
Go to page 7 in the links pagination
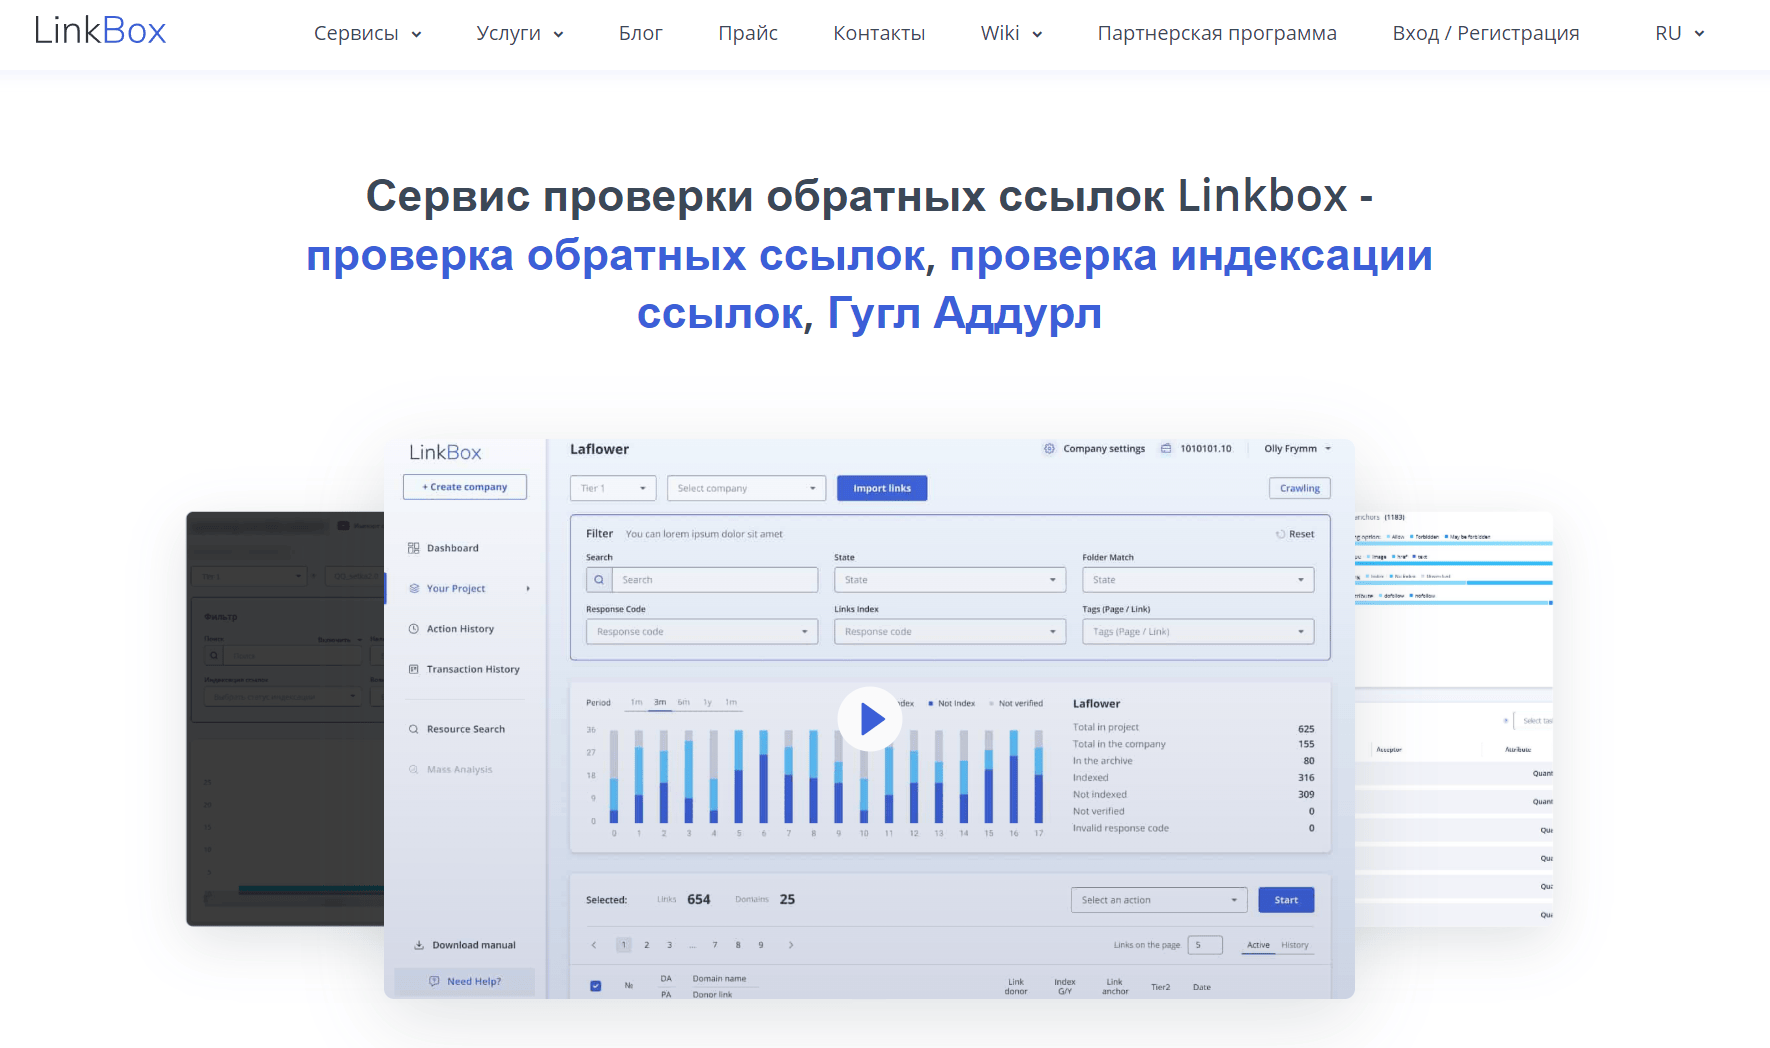(714, 944)
